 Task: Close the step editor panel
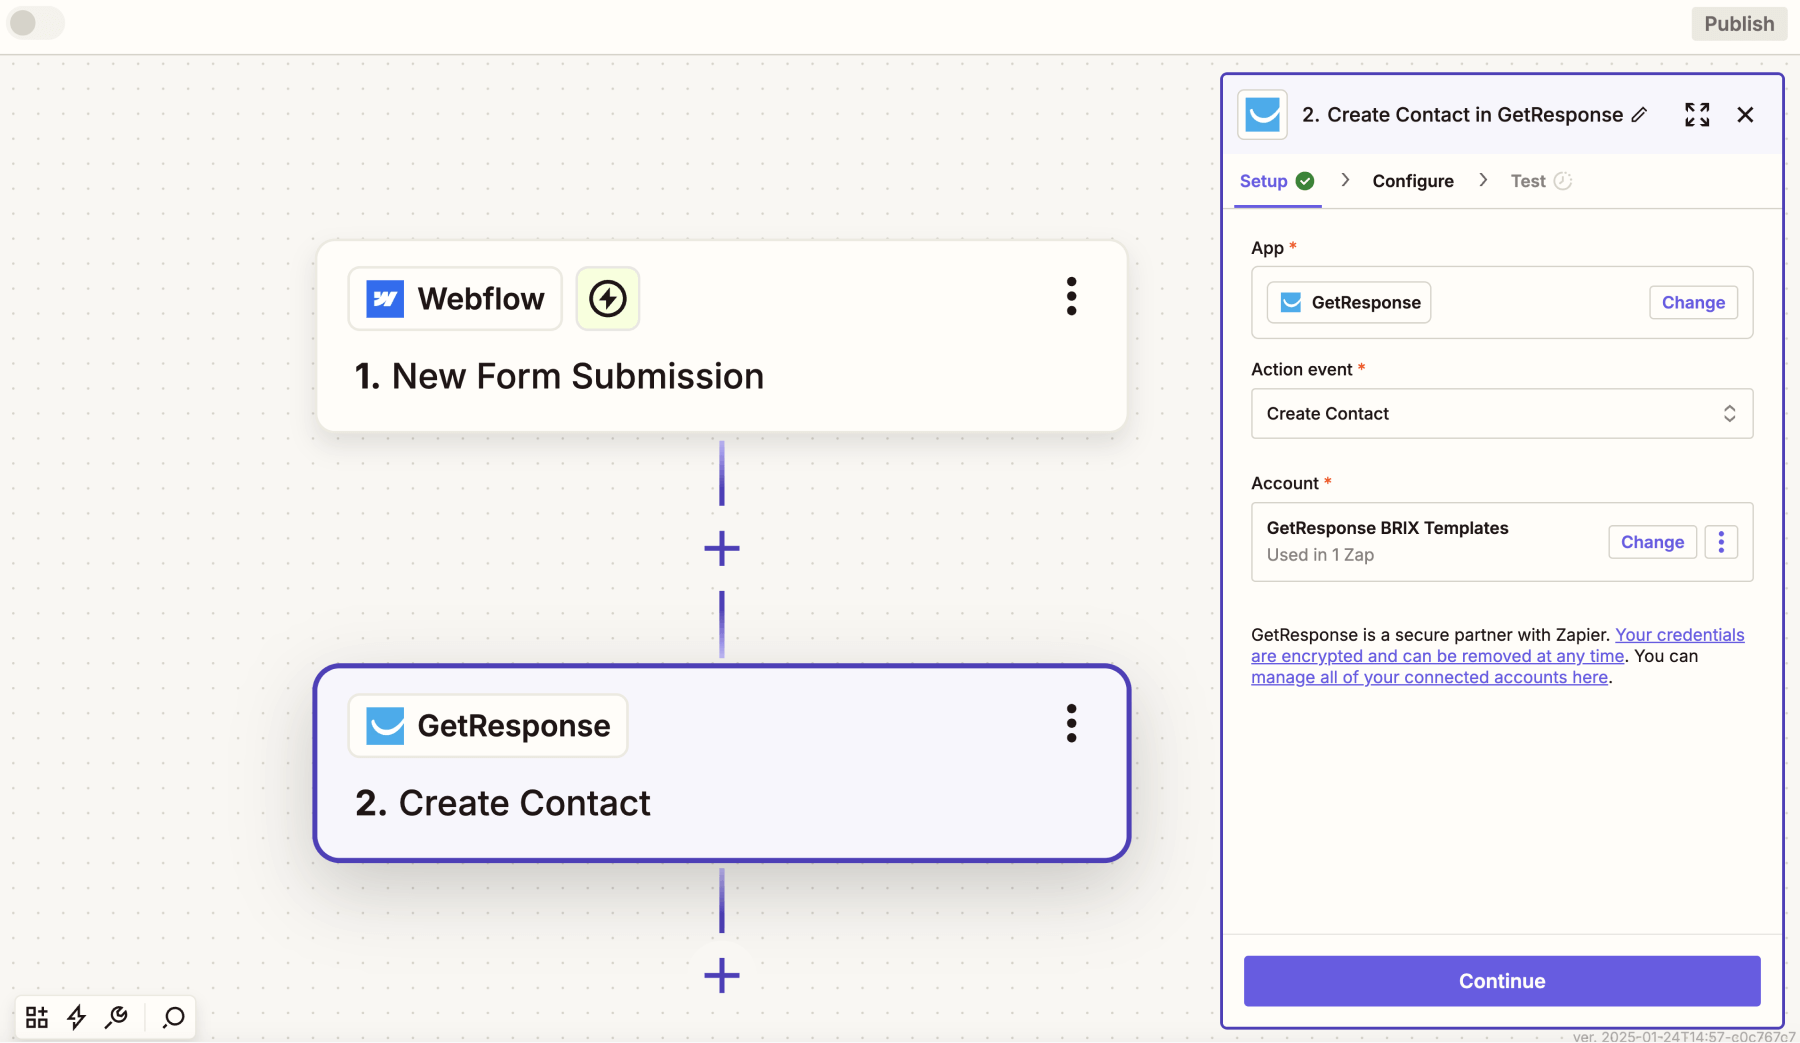tap(1745, 115)
